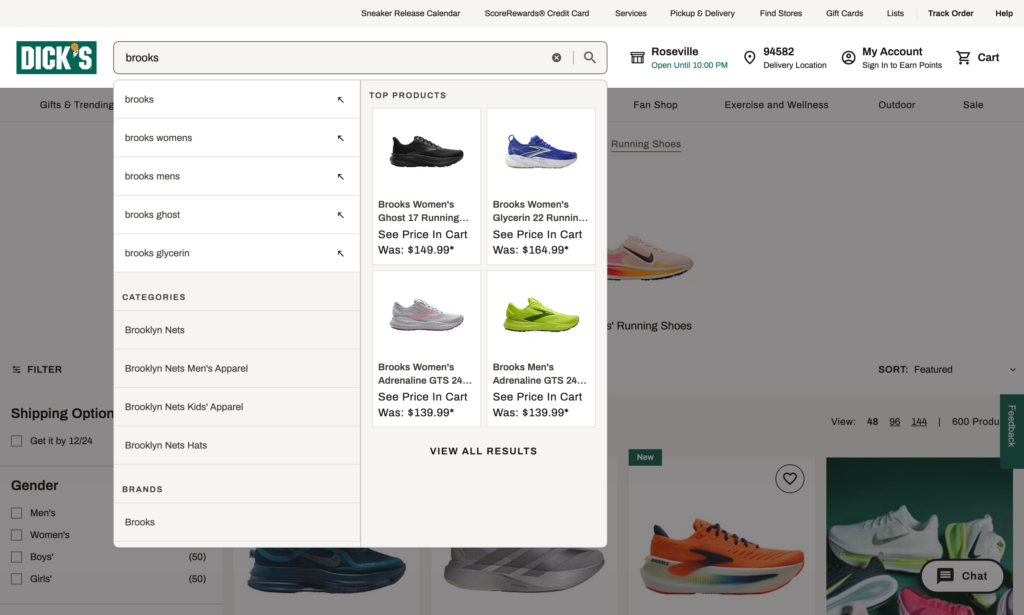Open Brooks Women's Ghost 17 product
Viewport: 1024px width, 615px height.
(426, 186)
